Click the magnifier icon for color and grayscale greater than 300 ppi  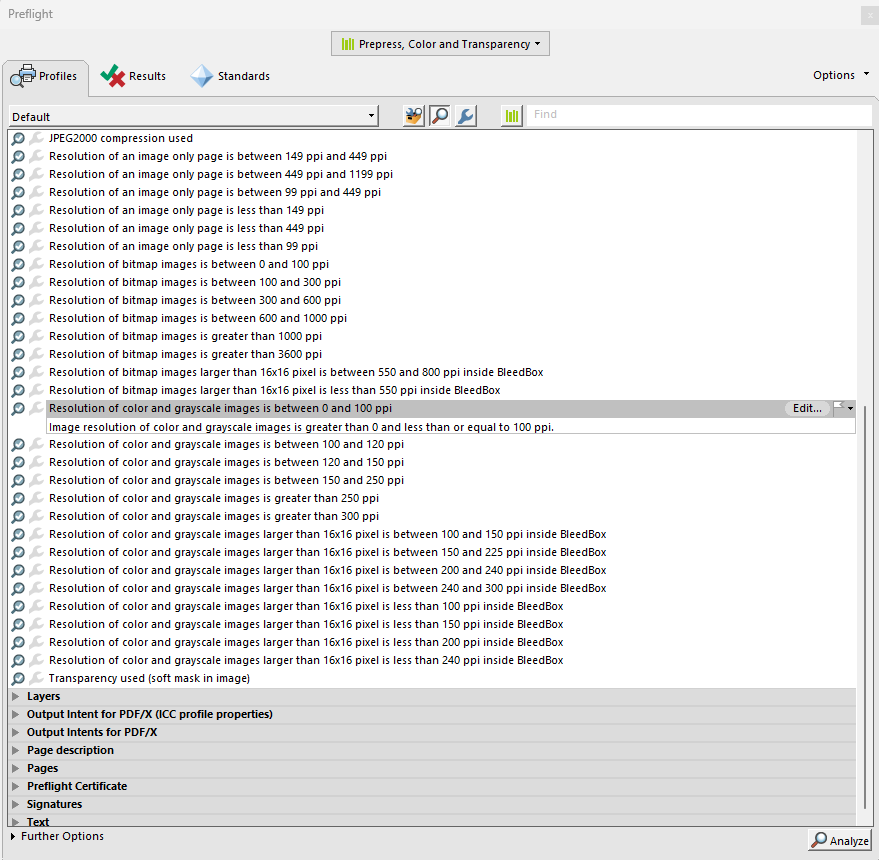tap(18, 516)
